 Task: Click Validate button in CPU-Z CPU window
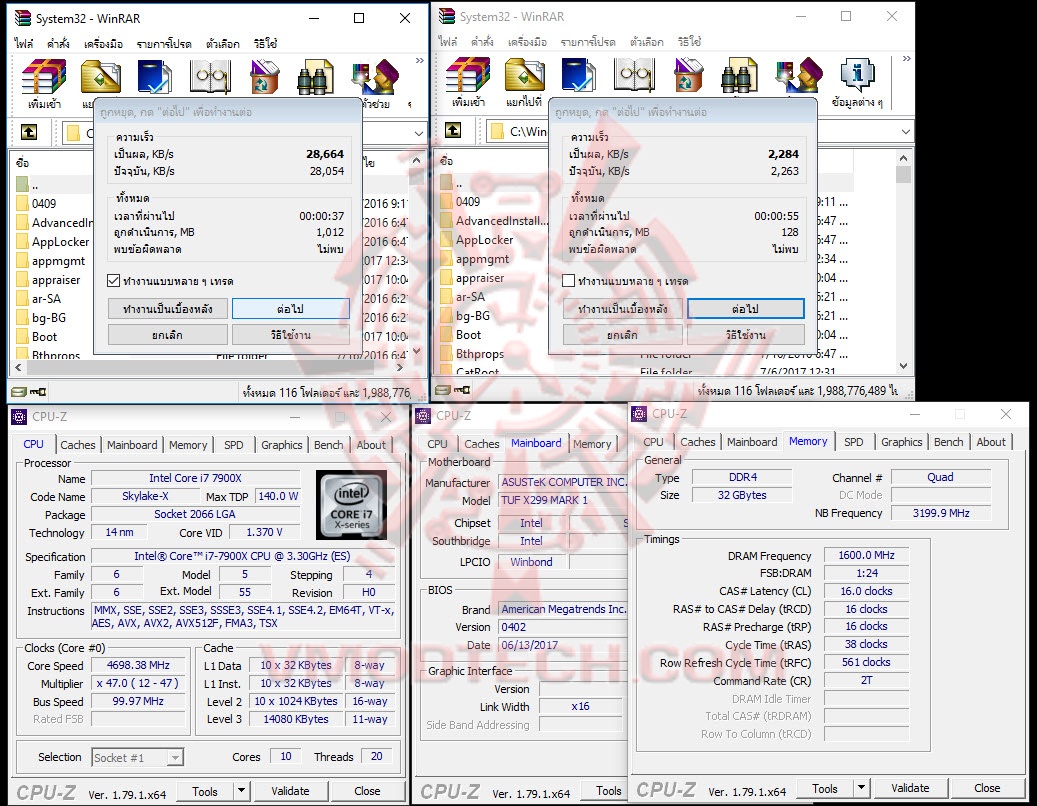pos(290,791)
